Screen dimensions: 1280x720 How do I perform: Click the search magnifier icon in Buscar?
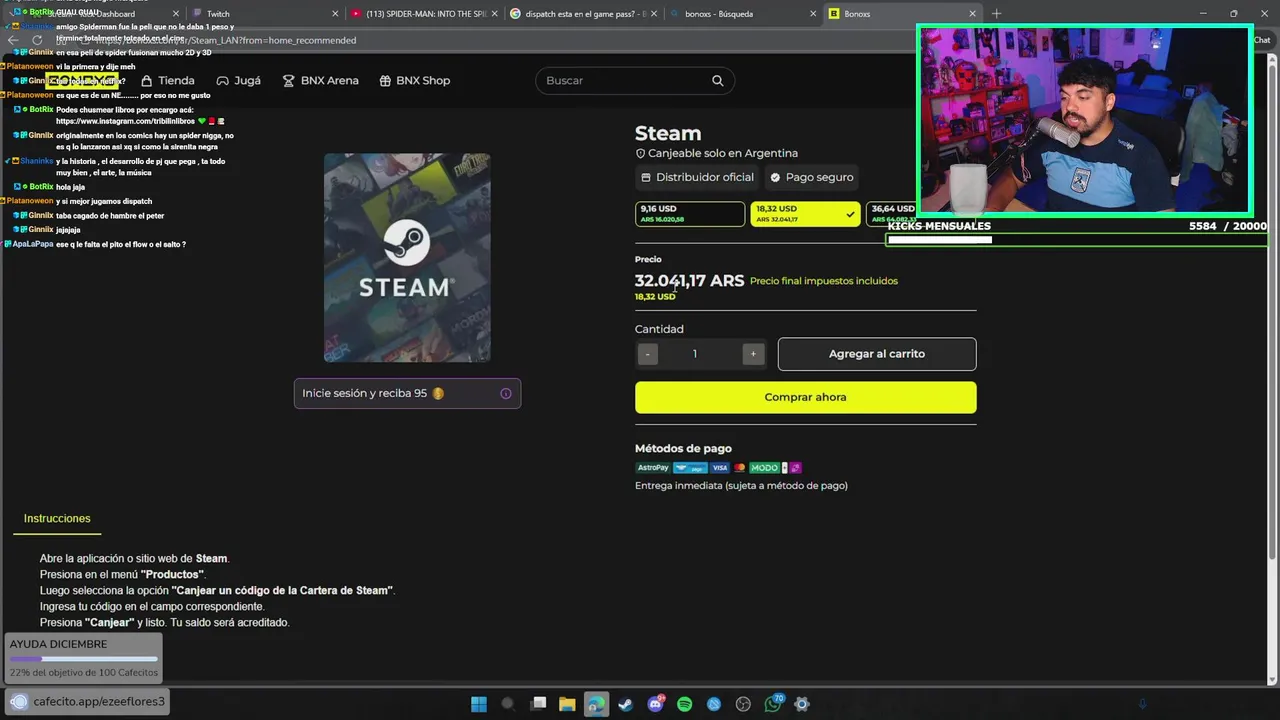(717, 80)
